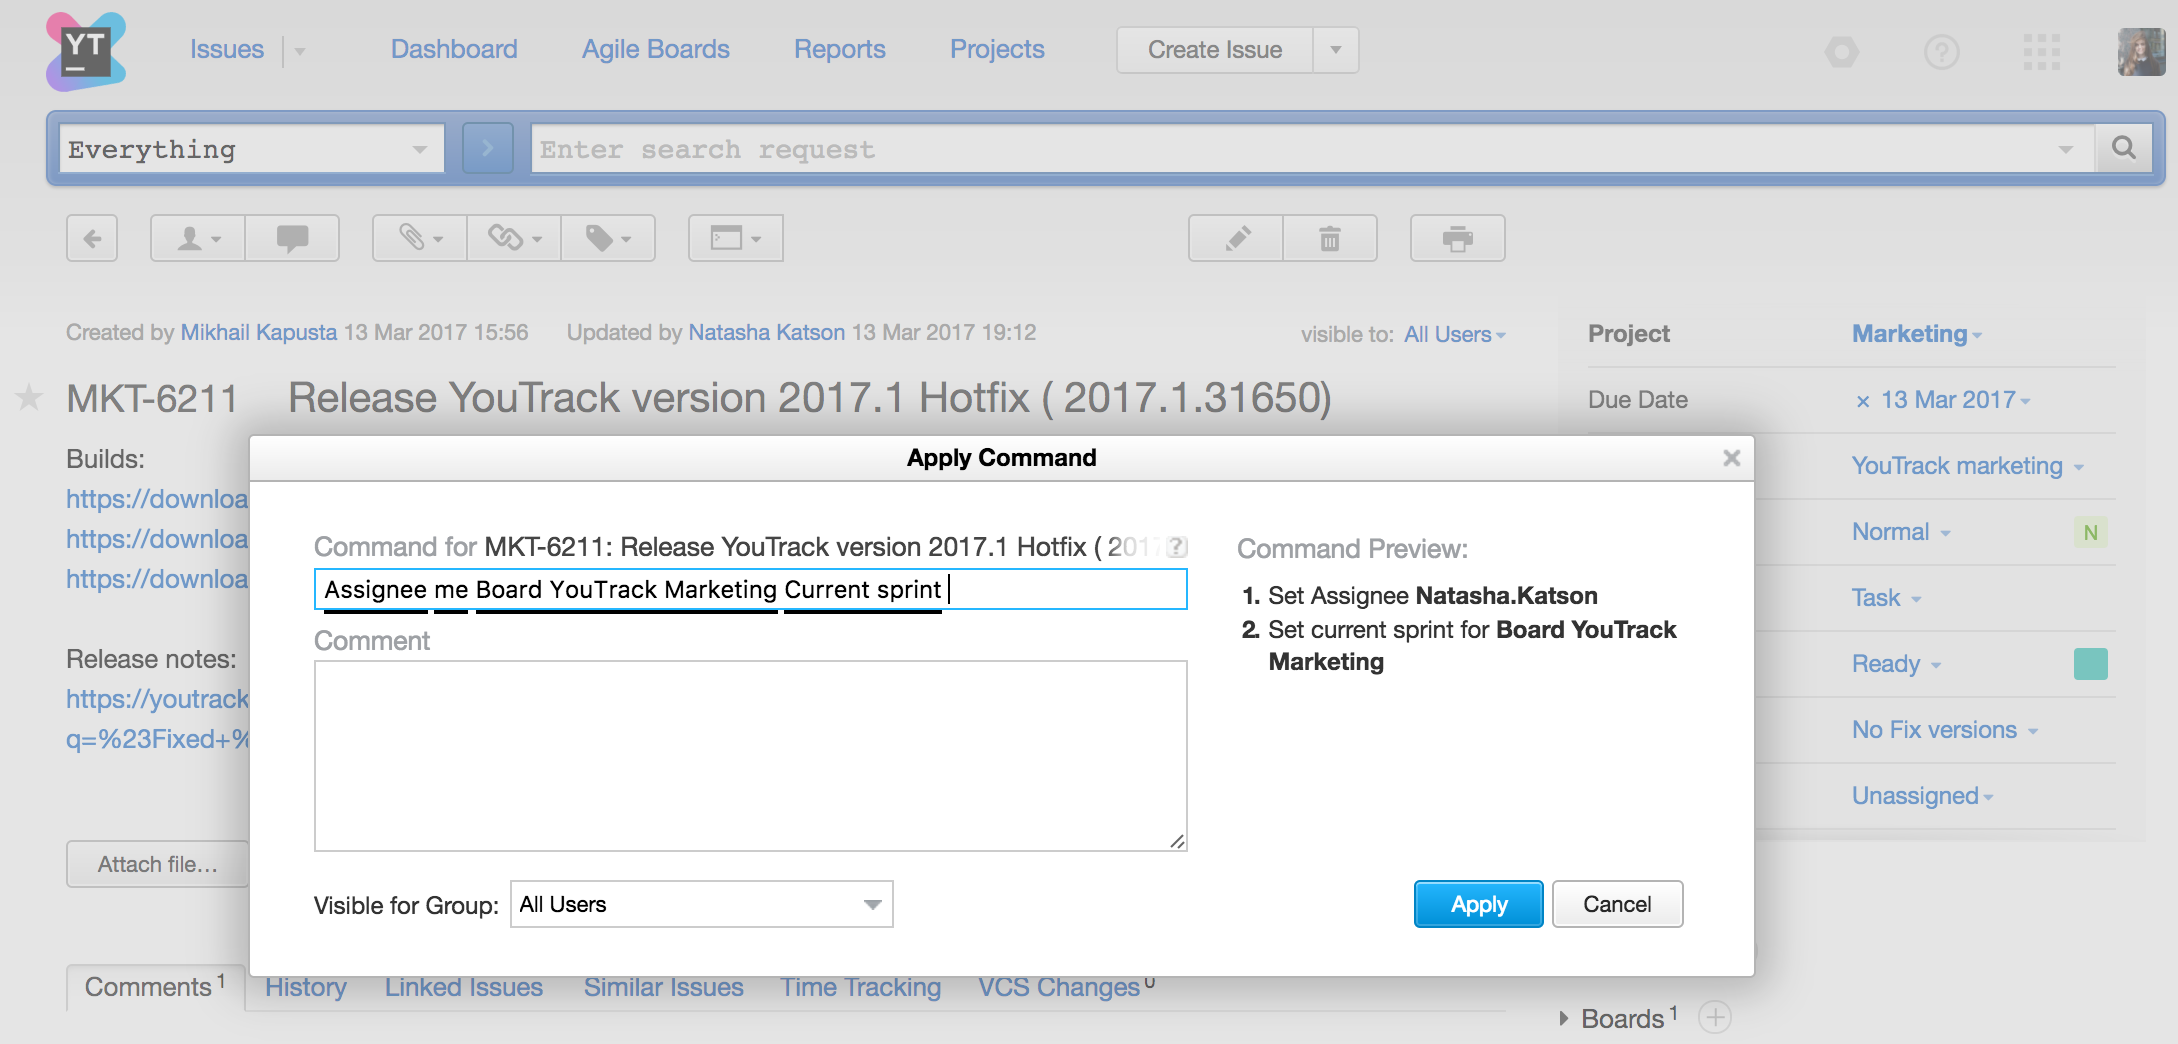
Task: Open the Issues menu arrow
Action: click(299, 51)
